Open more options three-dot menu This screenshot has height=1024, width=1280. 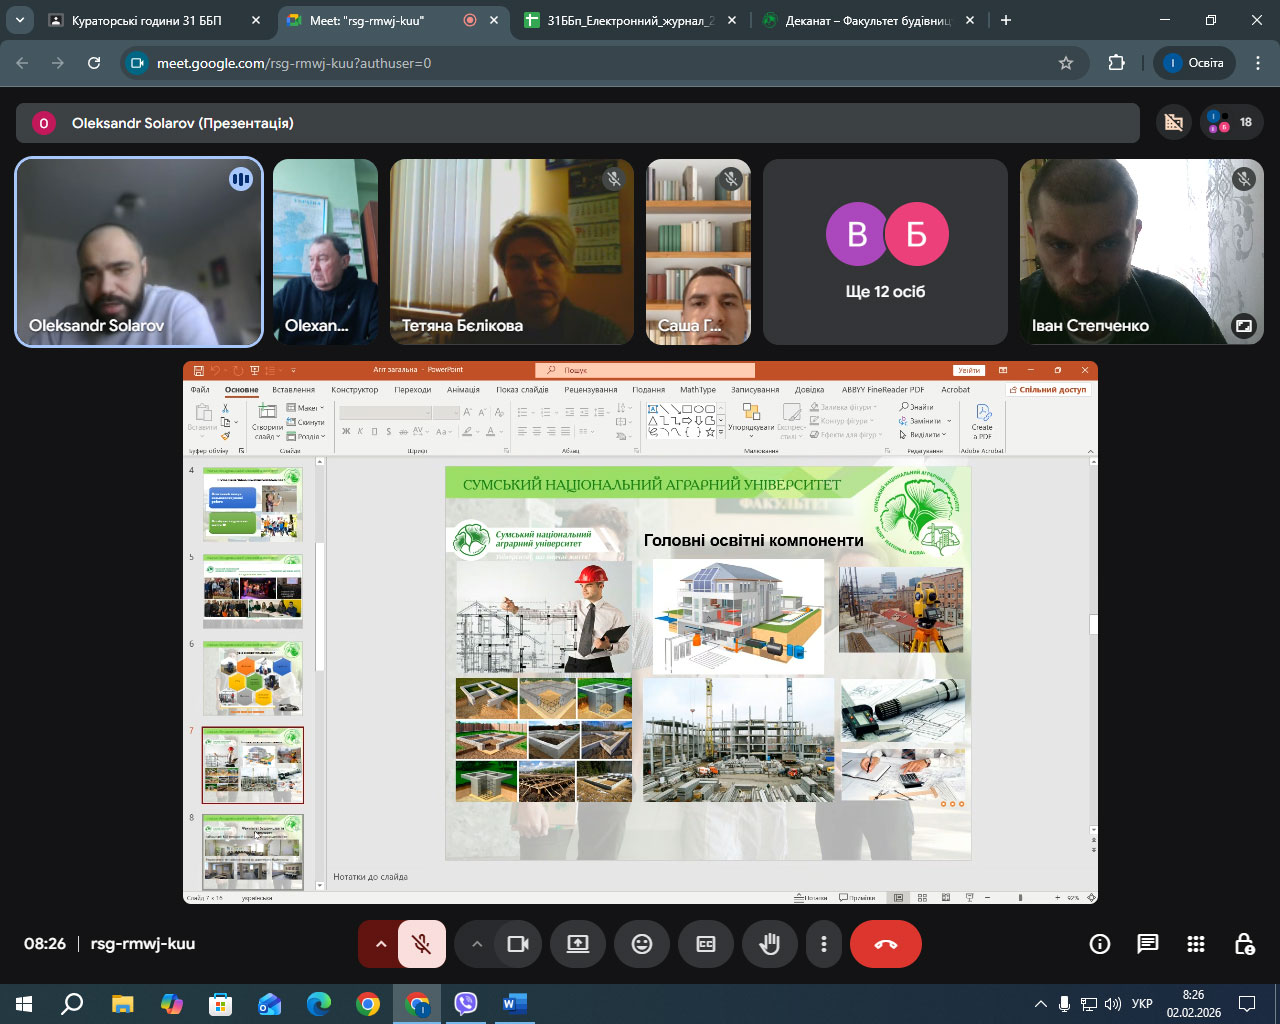824,944
